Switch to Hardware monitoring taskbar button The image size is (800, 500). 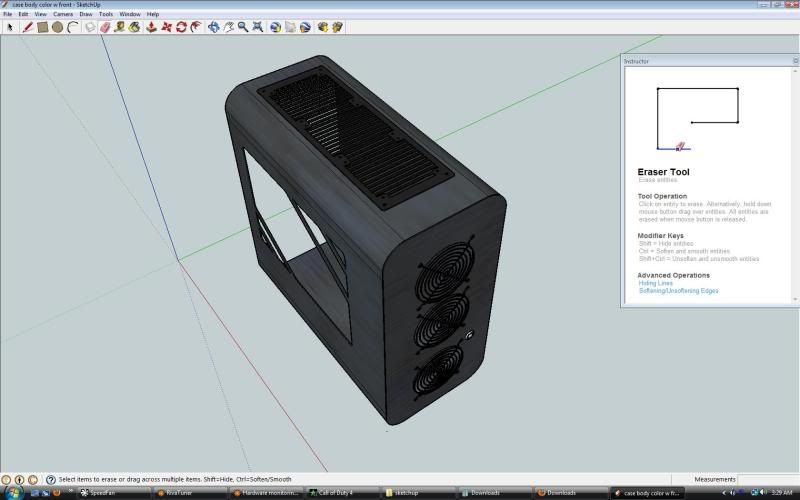(x=265, y=493)
